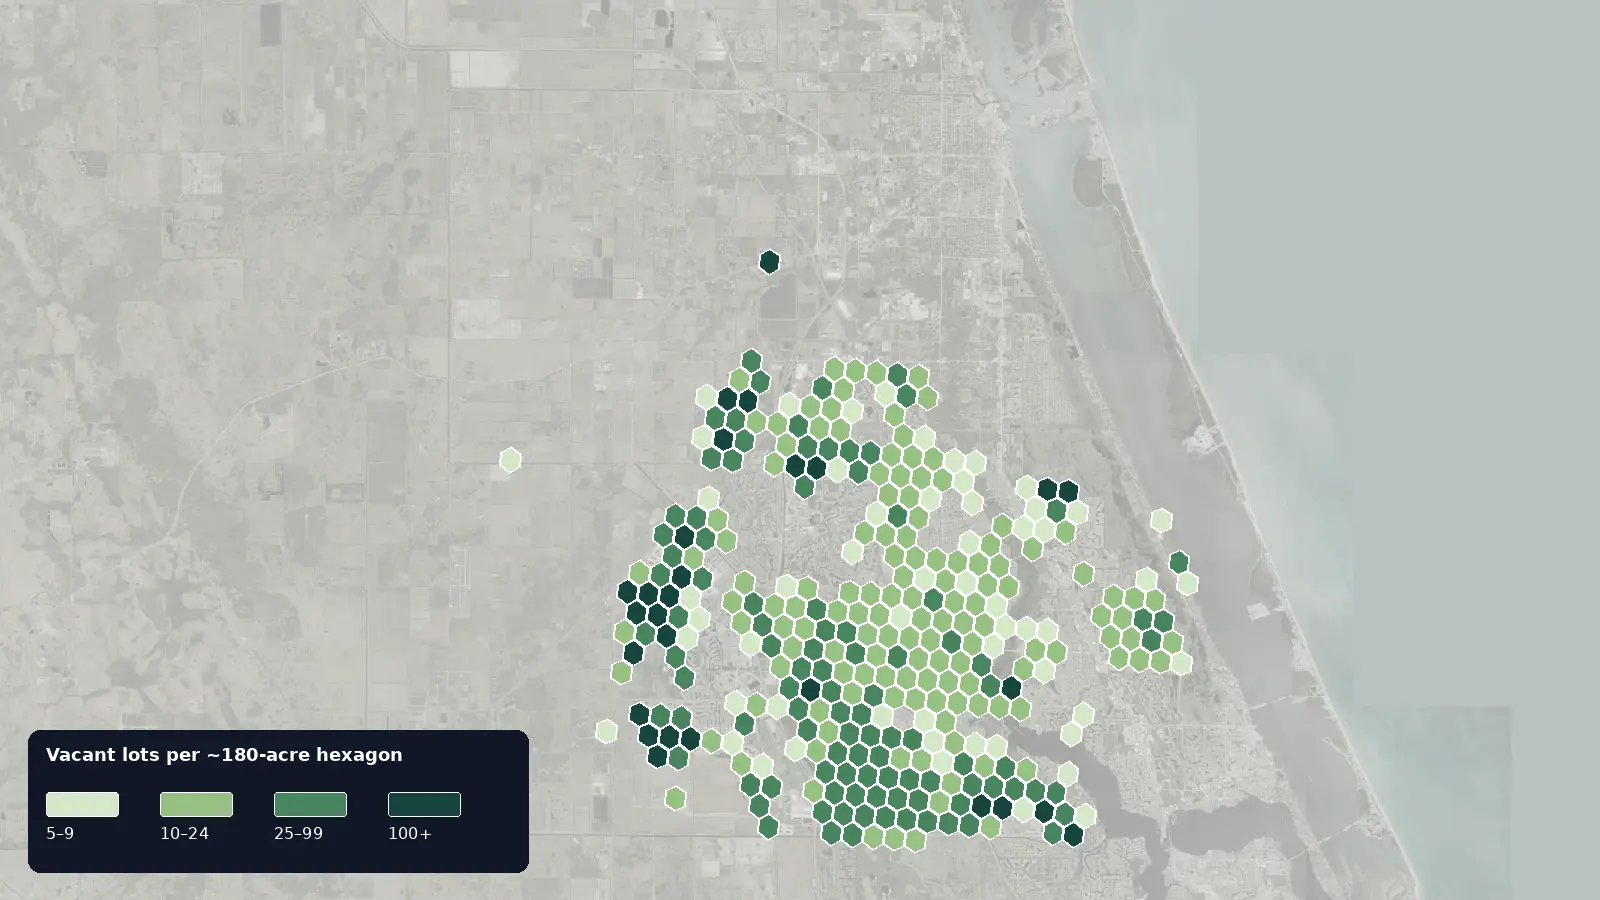The image size is (1600, 900).
Task: Click the '10–24' legend label
Action: (x=184, y=833)
